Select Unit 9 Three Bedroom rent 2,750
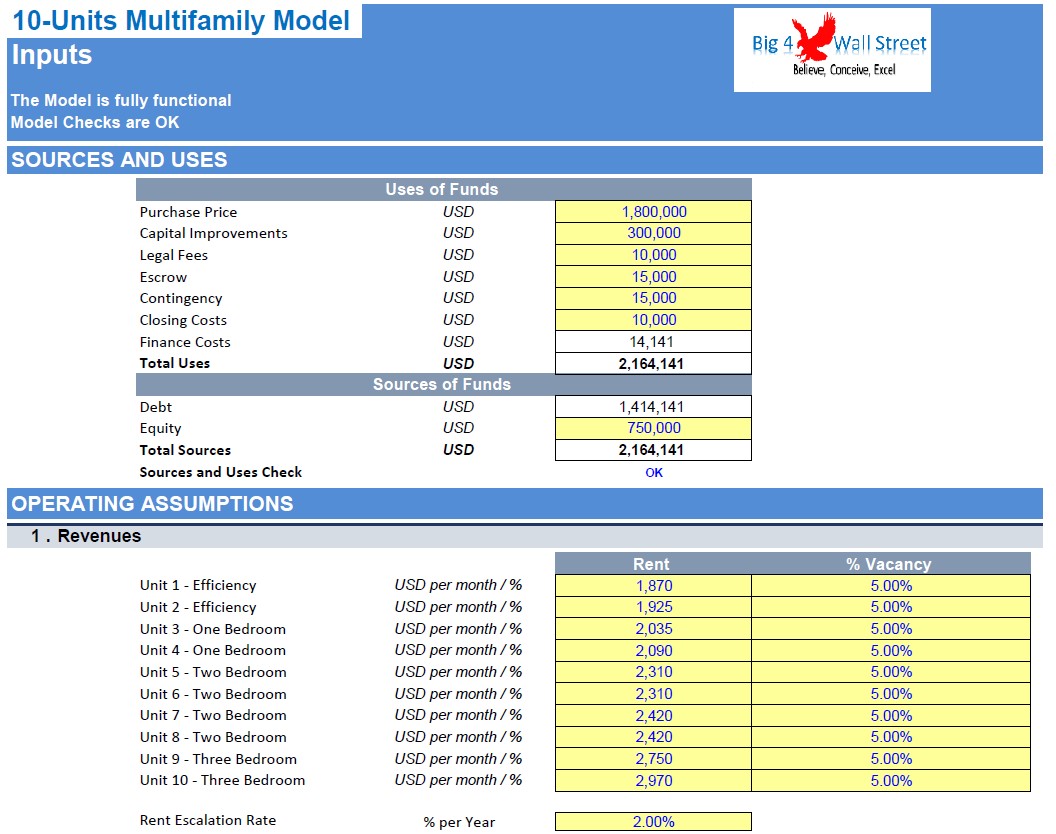Image resolution: width=1056 pixels, height=834 pixels. [653, 759]
